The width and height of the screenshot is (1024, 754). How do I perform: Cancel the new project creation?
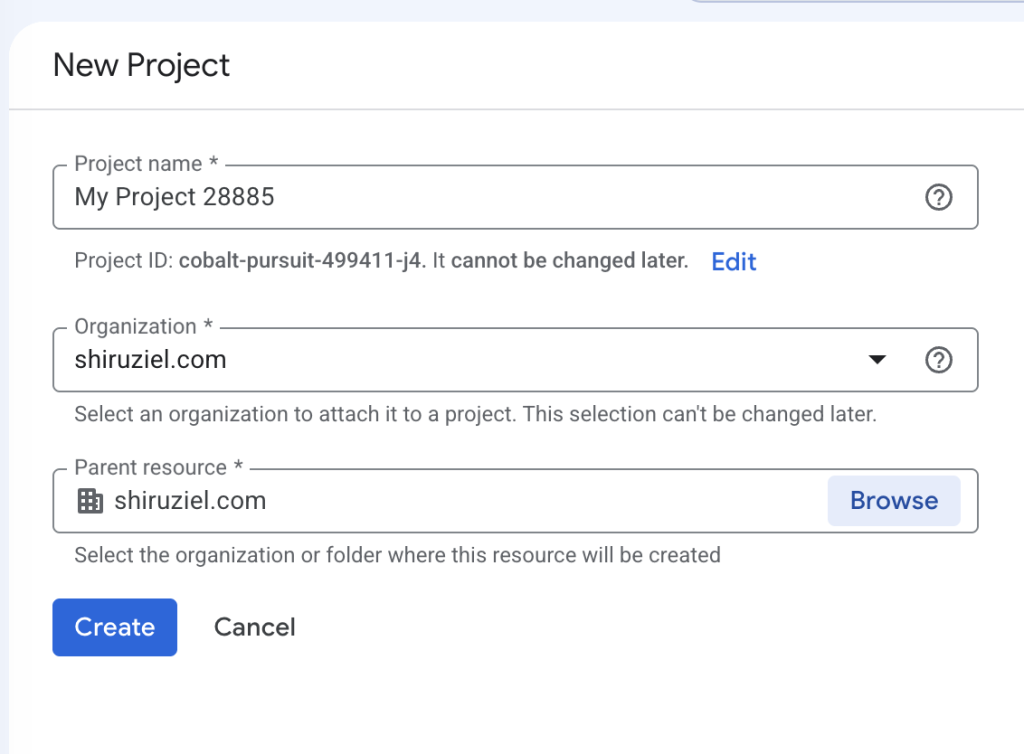coord(255,627)
